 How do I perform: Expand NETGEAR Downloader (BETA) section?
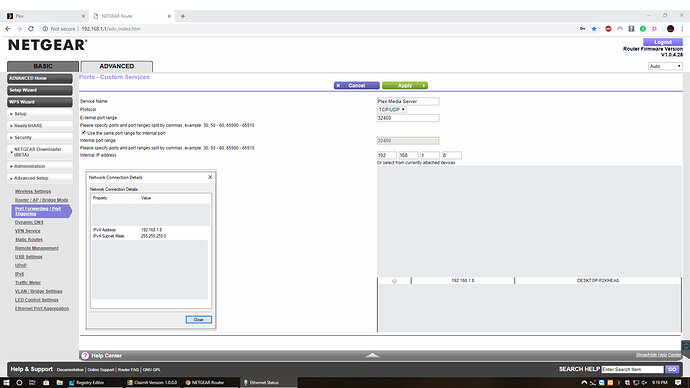40,152
